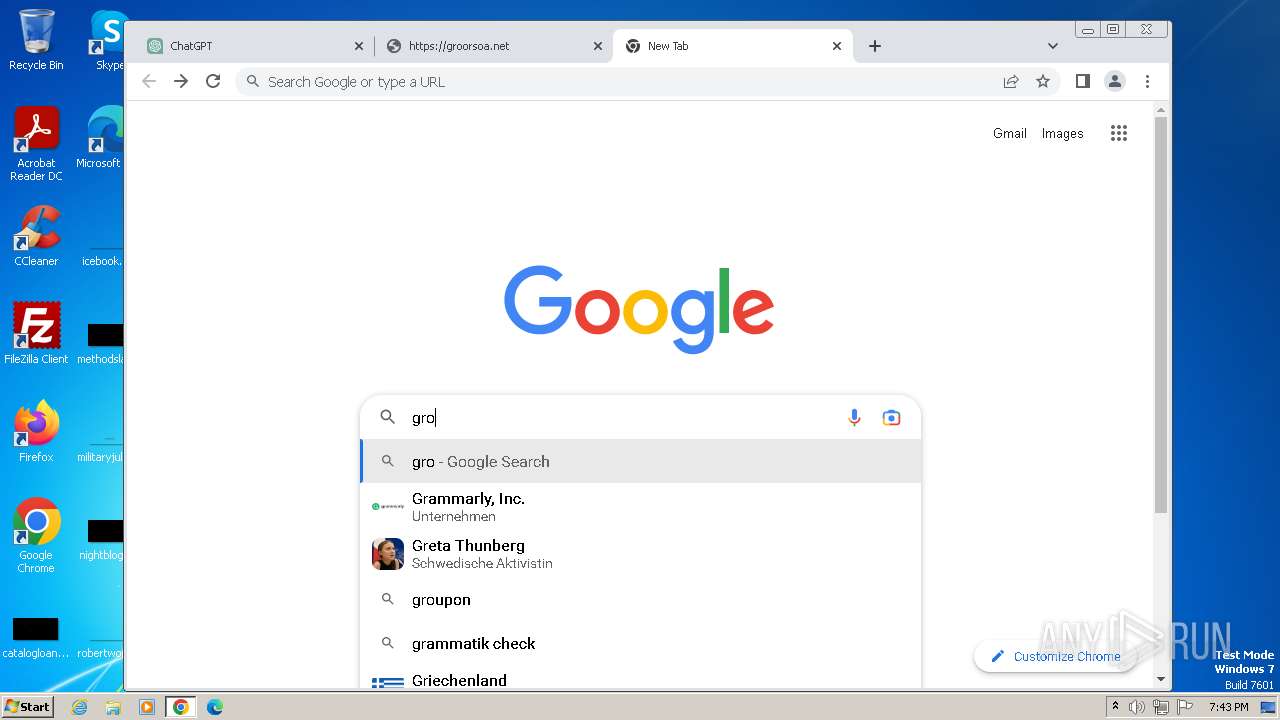Click the 7:43 PM clock
Image resolution: width=1280 pixels, height=720 pixels.
[x=1228, y=707]
